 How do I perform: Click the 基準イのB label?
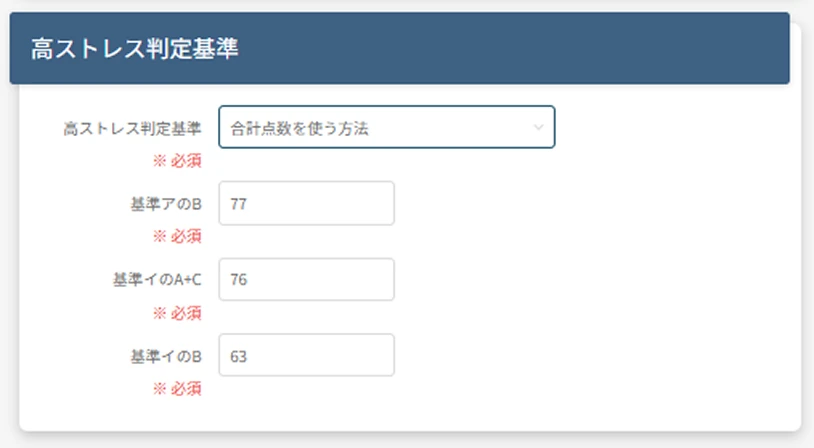tap(166, 356)
